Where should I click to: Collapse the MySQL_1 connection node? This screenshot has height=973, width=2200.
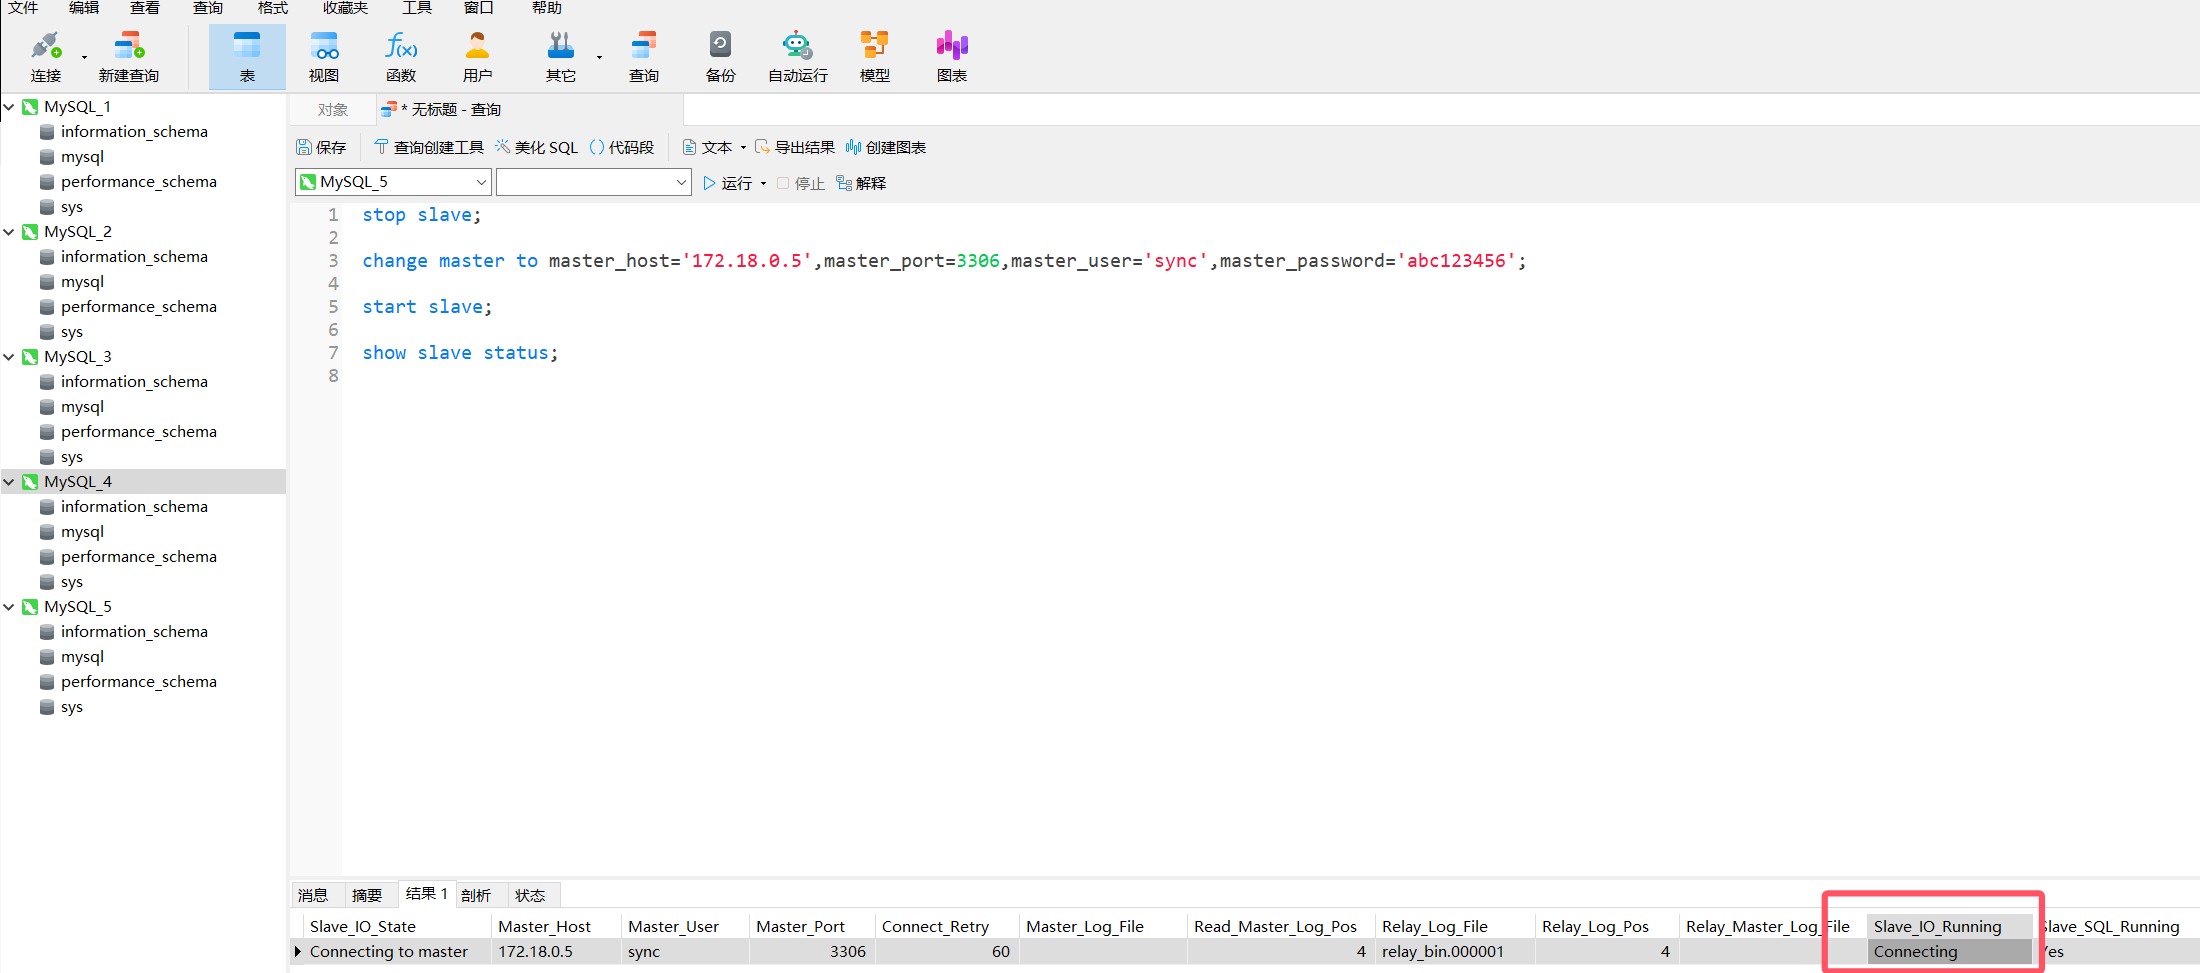click(9, 106)
